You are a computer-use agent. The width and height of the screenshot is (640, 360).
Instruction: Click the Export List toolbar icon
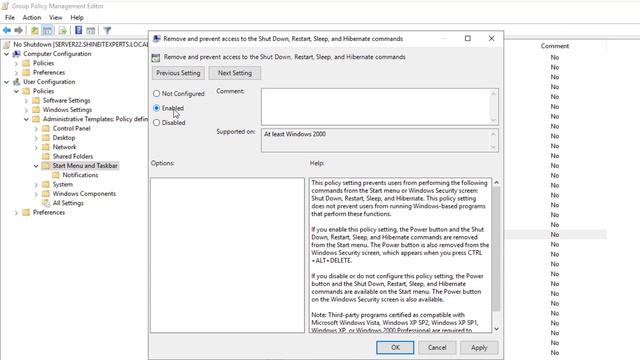pos(62,31)
